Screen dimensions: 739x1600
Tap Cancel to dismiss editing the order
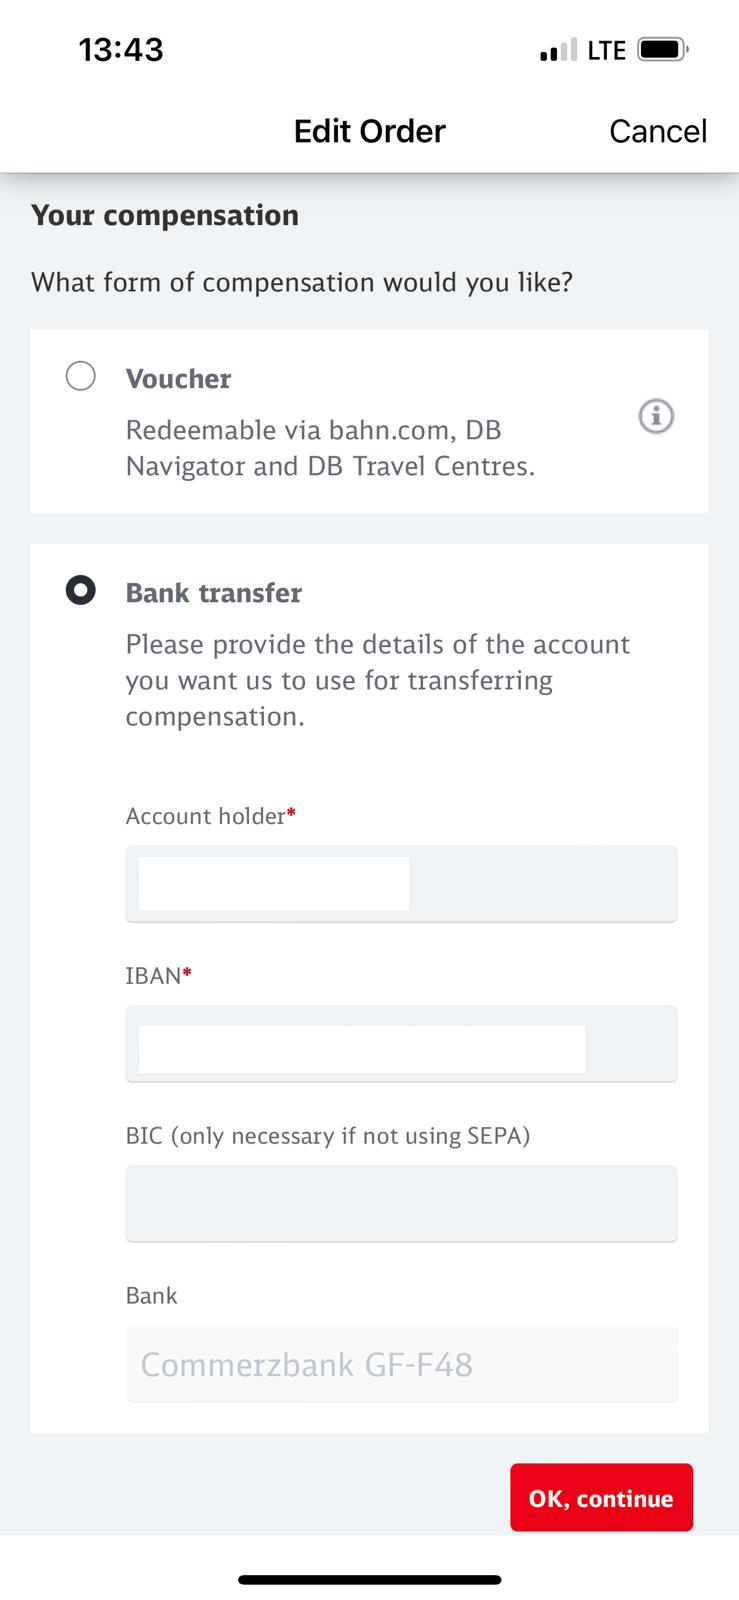tap(658, 131)
